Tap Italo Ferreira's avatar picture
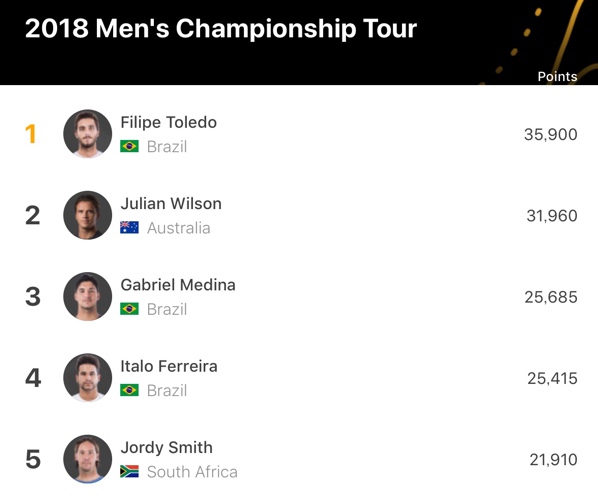The height and width of the screenshot is (500, 598). point(88,378)
